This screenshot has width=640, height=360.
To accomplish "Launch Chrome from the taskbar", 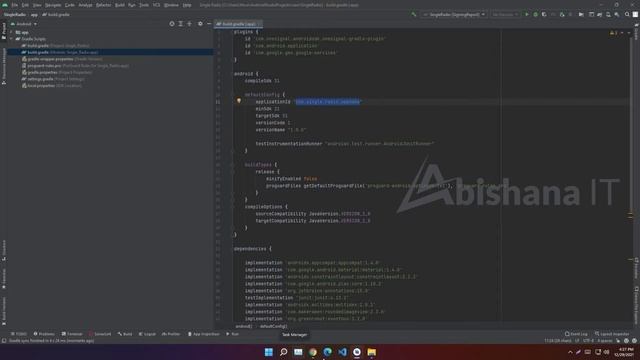I will pos(313,352).
